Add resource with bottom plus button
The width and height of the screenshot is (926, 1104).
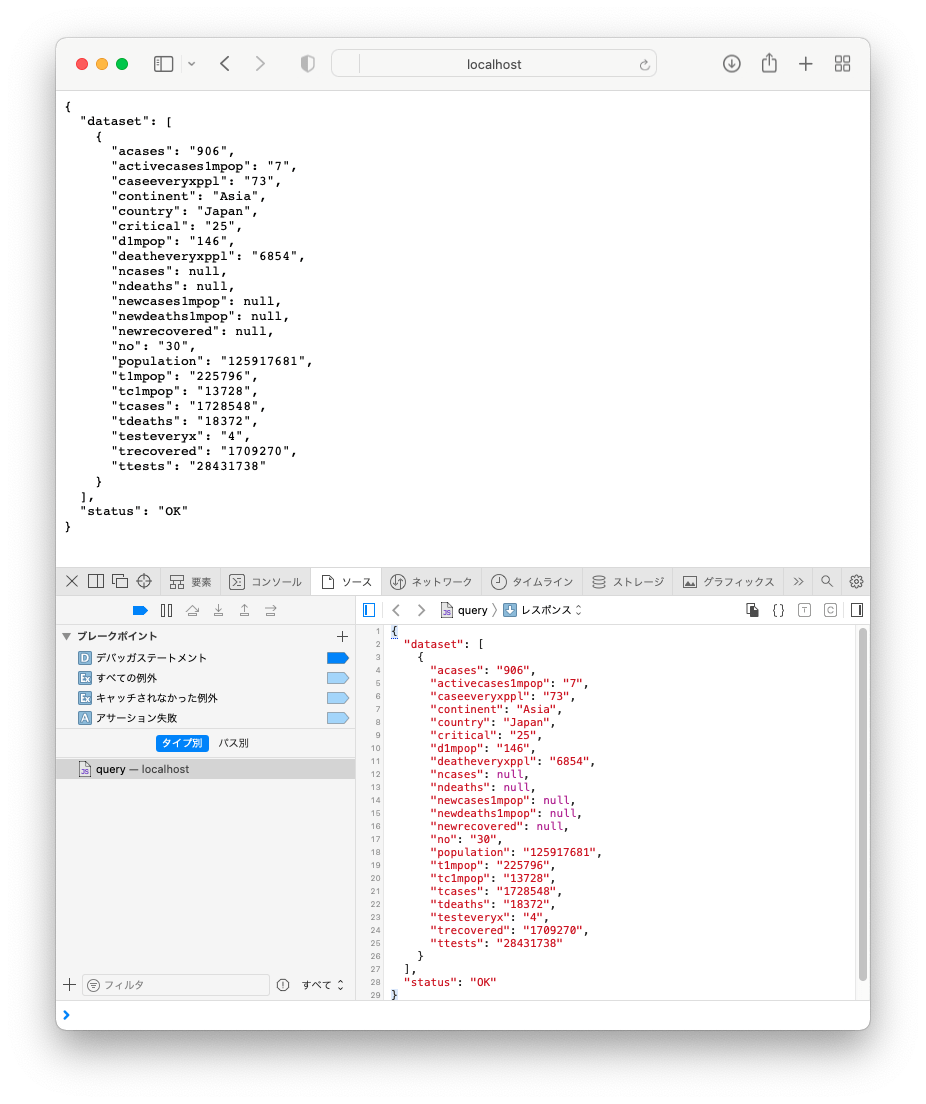click(x=70, y=985)
